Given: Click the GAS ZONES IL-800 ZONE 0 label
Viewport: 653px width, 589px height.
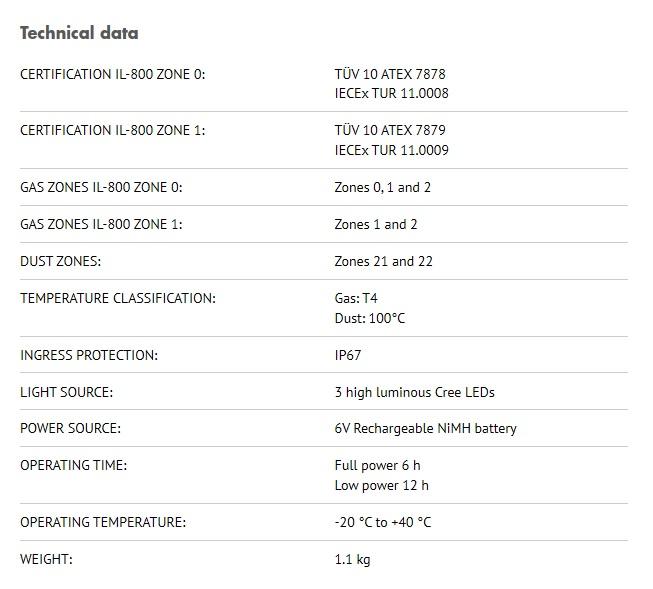Looking at the screenshot, I should point(101,188).
